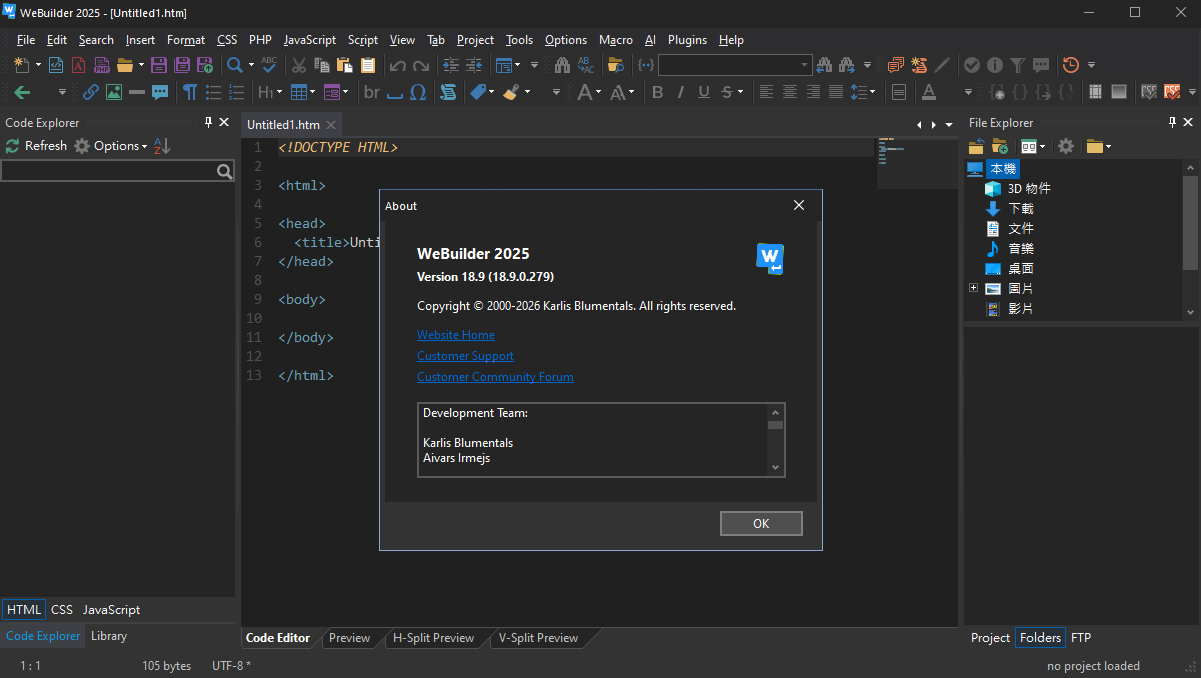This screenshot has width=1201, height=678.
Task: Open the heading H1 dropdown arrow
Action: pyautogui.click(x=279, y=92)
